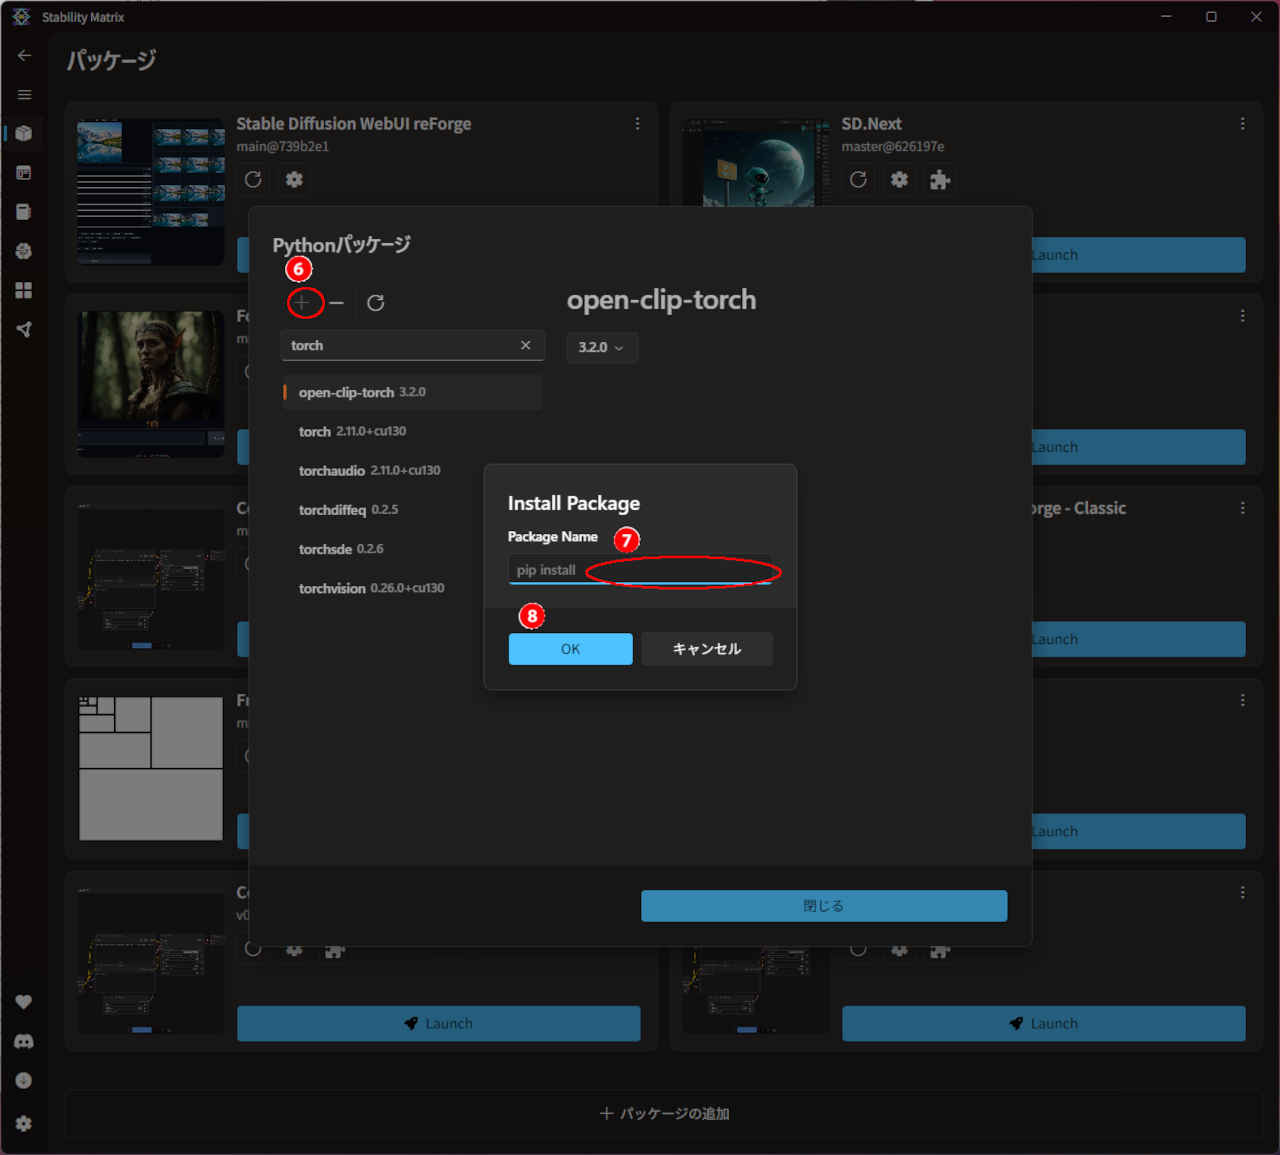Click the Stable Diffusion WebUI reForge thumbnail
Screen dimensions: 1280x1155
151,192
